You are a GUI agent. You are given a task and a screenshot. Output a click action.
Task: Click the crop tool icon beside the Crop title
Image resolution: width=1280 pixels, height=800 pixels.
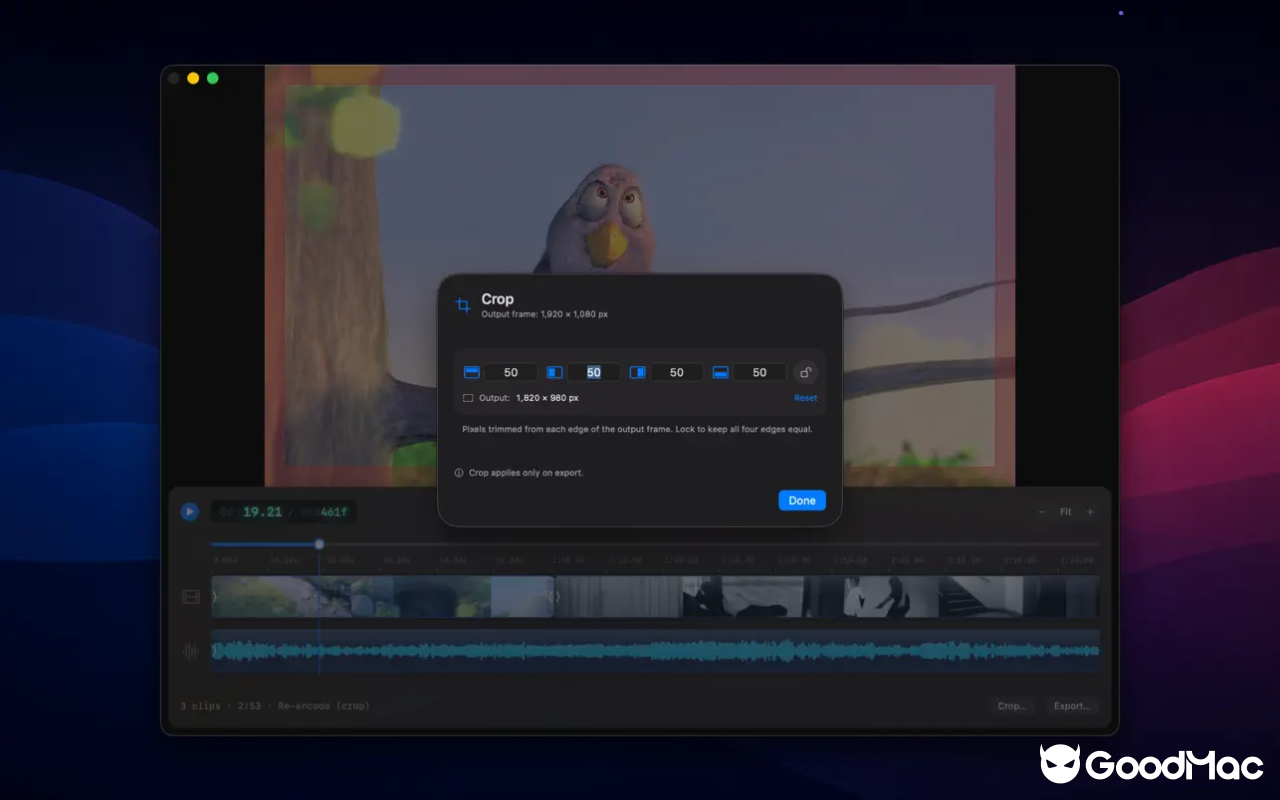(463, 305)
